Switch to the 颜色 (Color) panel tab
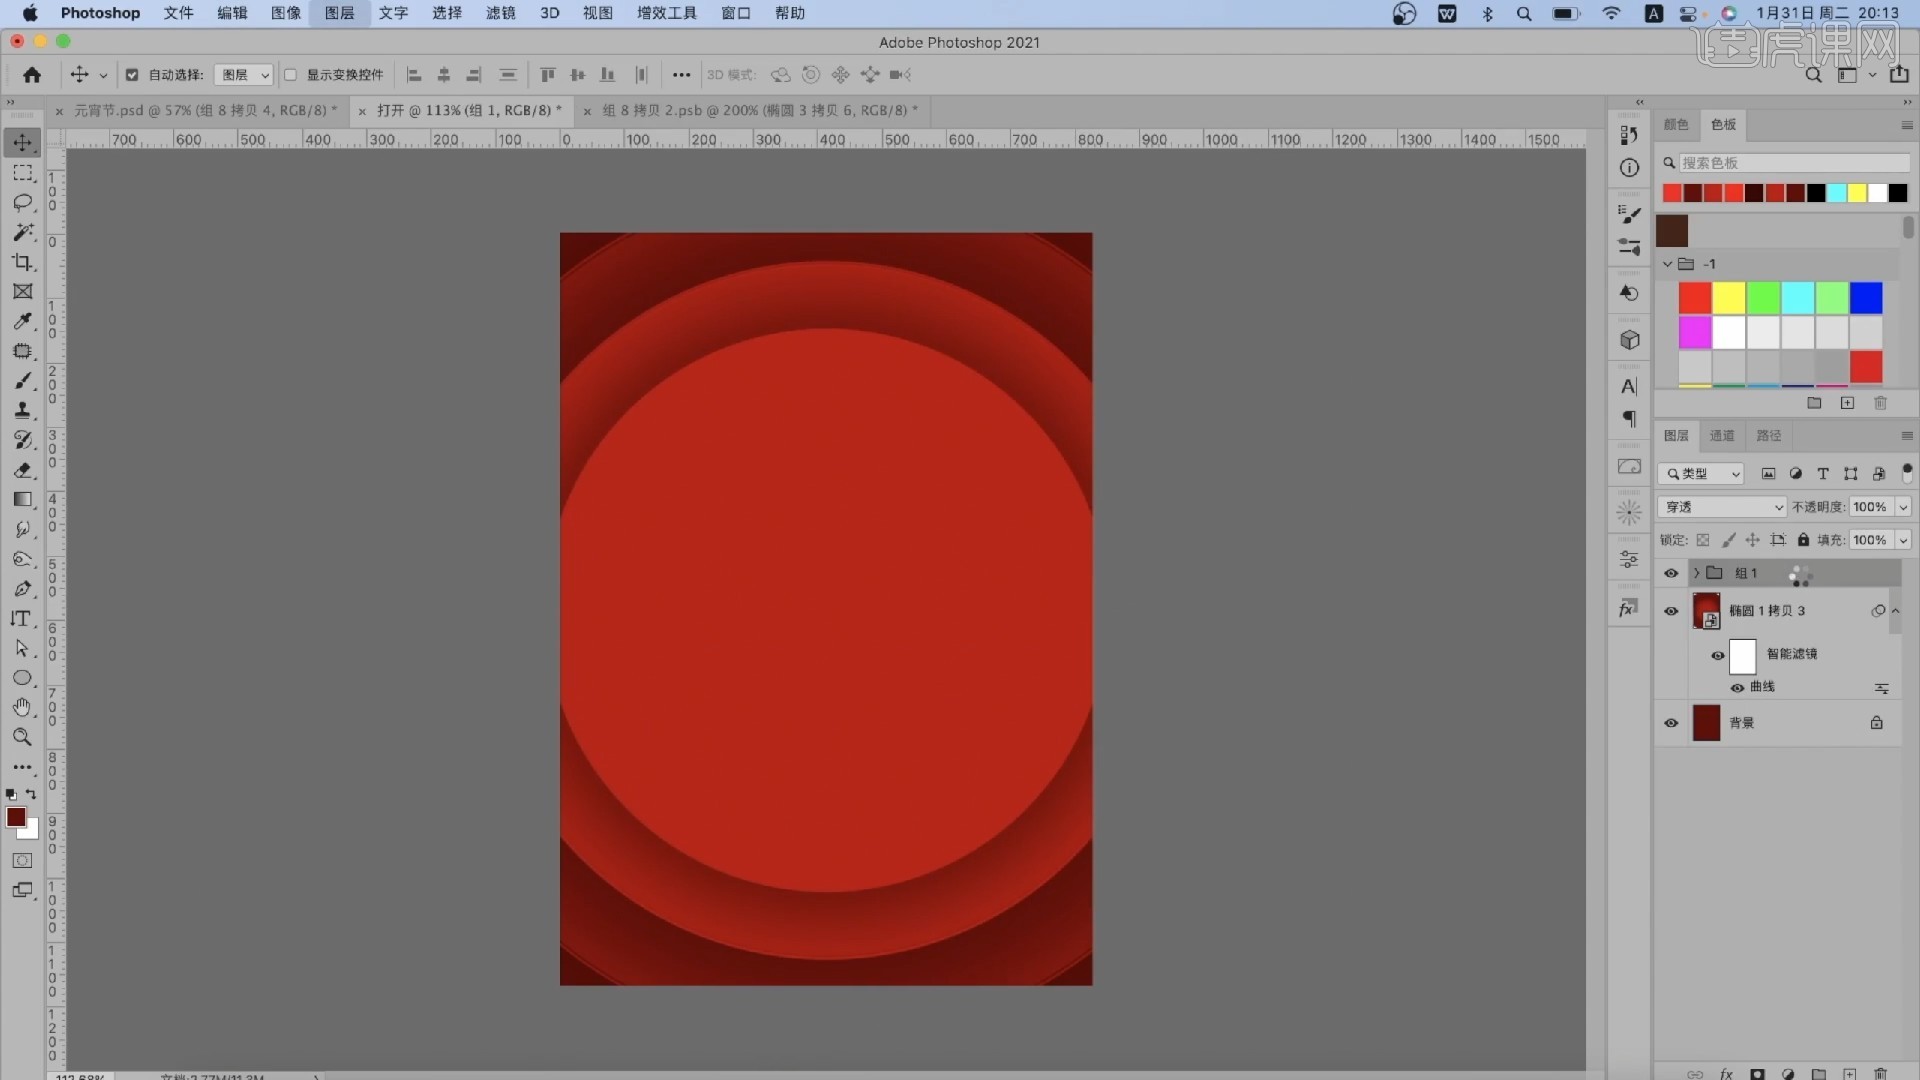Screen dimensions: 1920x1080 pyautogui.click(x=1676, y=125)
